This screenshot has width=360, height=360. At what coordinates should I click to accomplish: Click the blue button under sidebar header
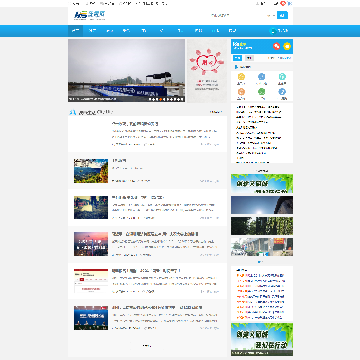237,58
